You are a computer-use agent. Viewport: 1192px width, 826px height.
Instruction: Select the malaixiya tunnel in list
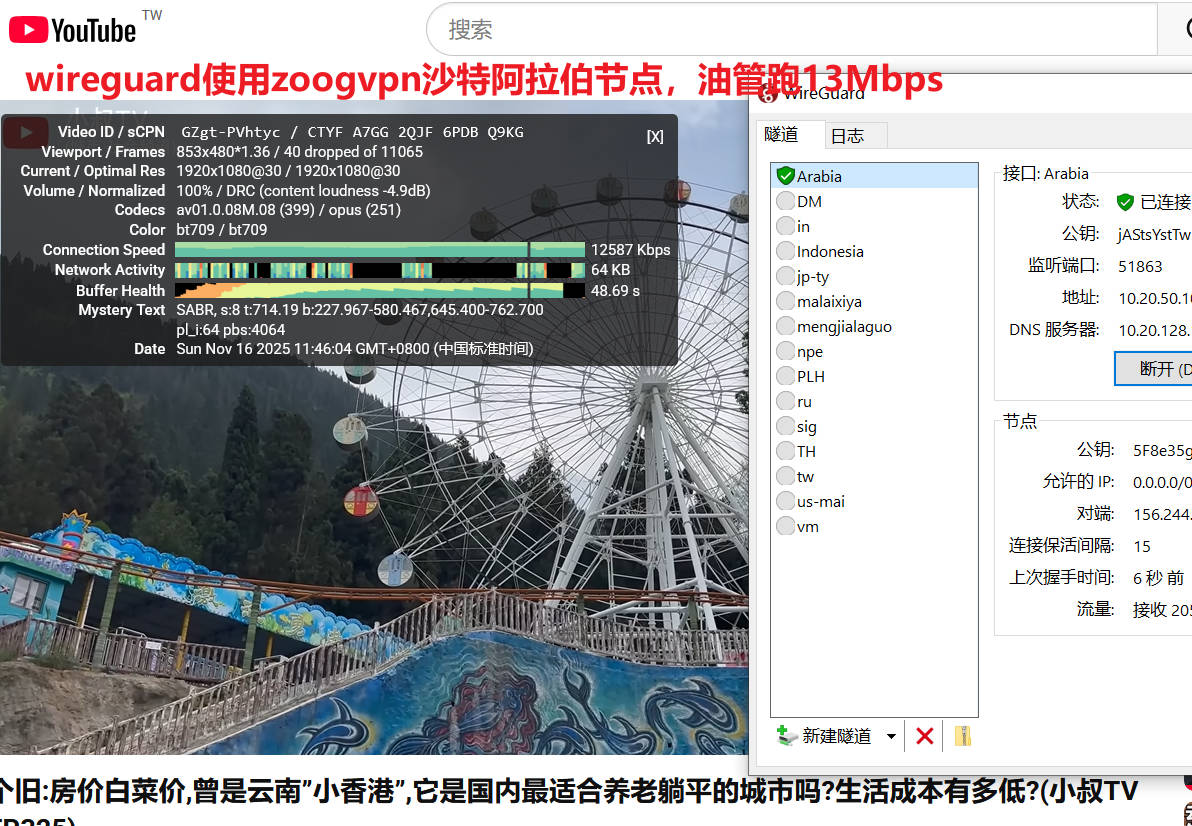click(x=829, y=301)
